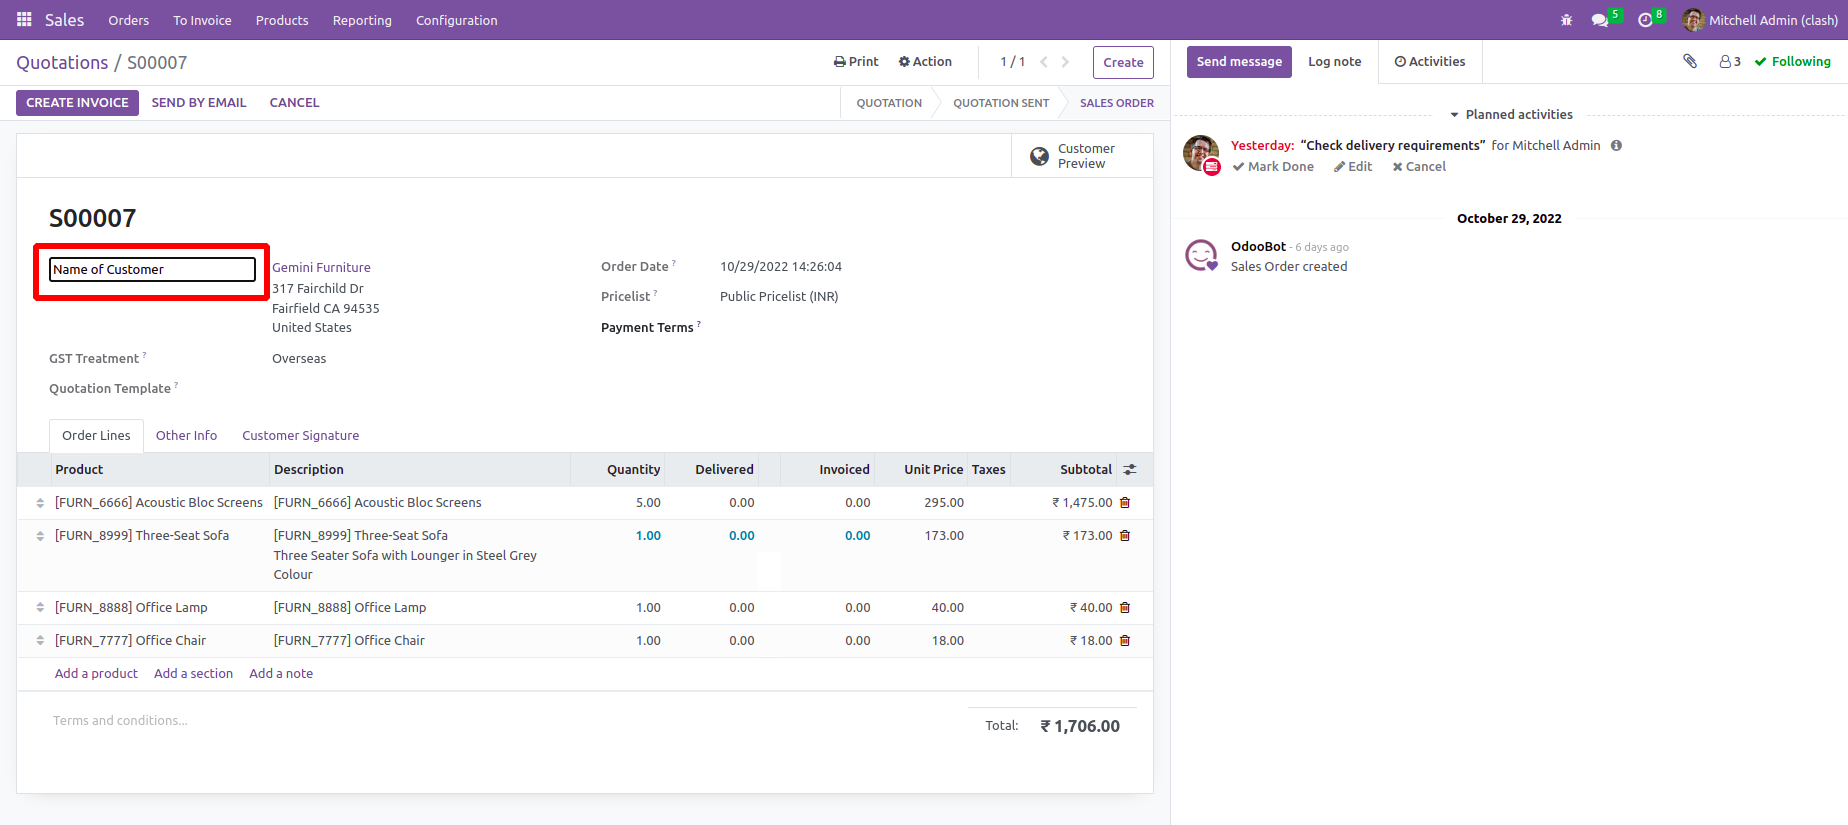Open the activities clock icon
Screen dimensions: 1848x825
point(1645,20)
